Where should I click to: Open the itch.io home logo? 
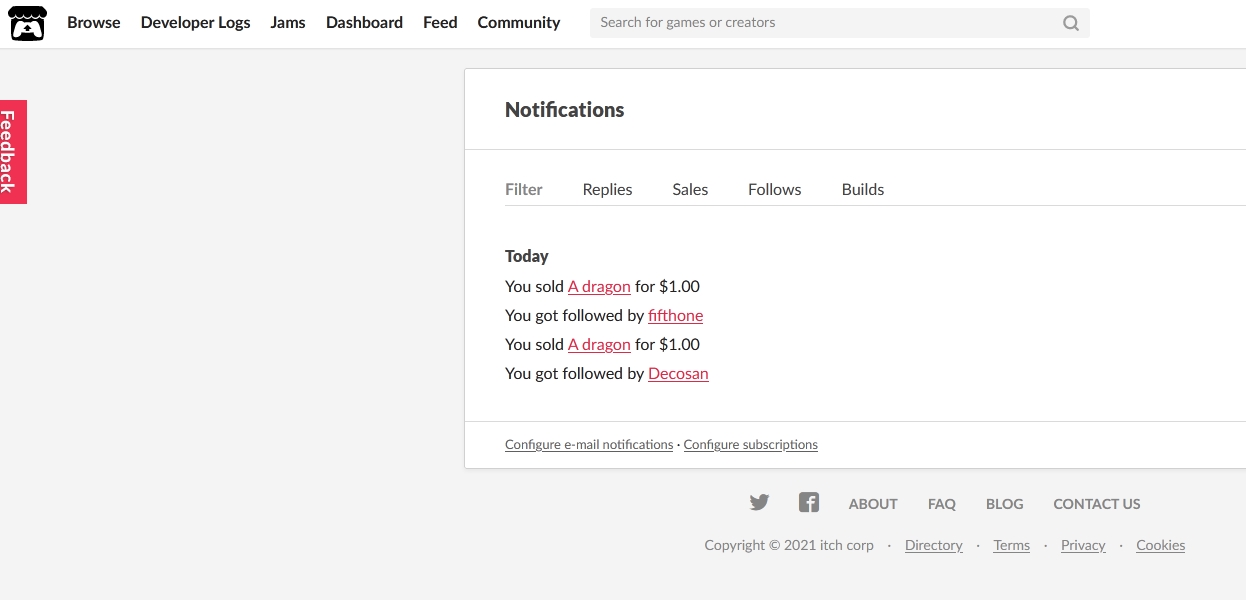click(28, 23)
